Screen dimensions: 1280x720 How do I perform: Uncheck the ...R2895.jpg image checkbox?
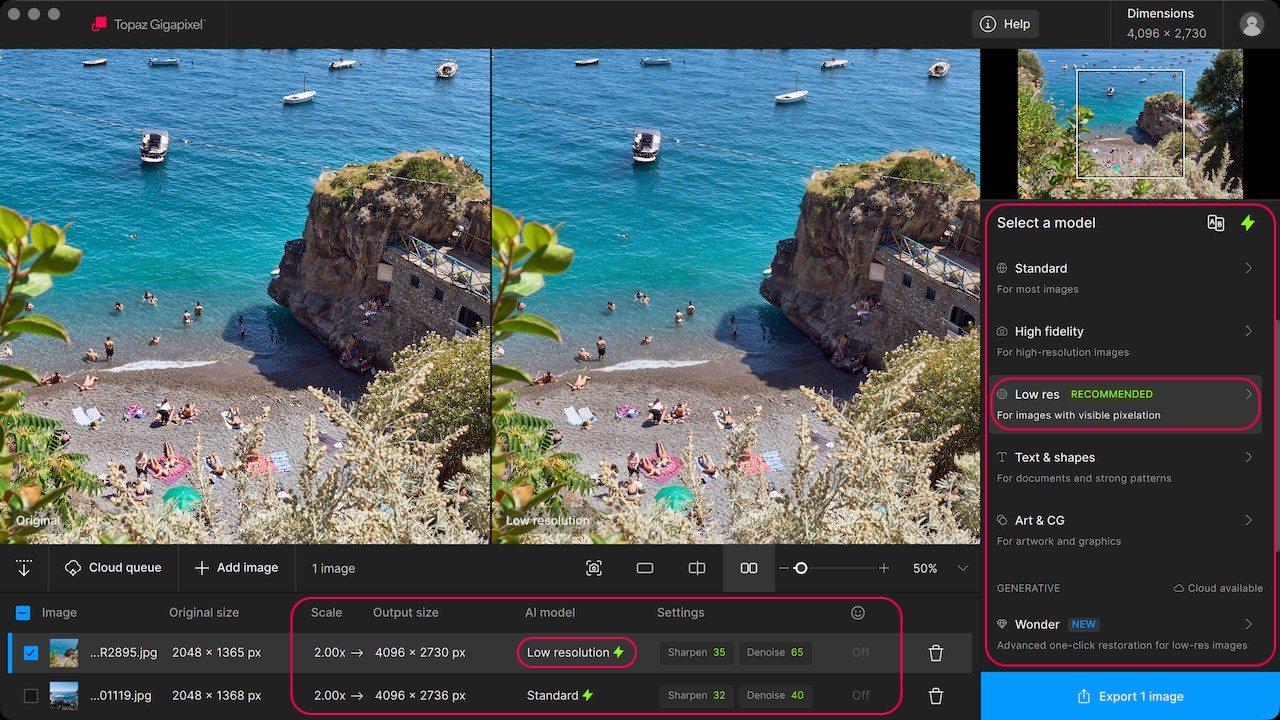pyautogui.click(x=31, y=653)
